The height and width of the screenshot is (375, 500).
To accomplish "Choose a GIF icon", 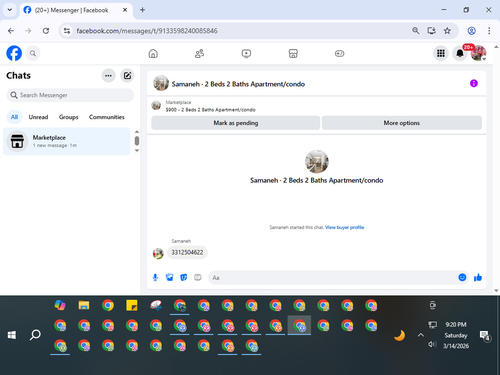I will [198, 277].
